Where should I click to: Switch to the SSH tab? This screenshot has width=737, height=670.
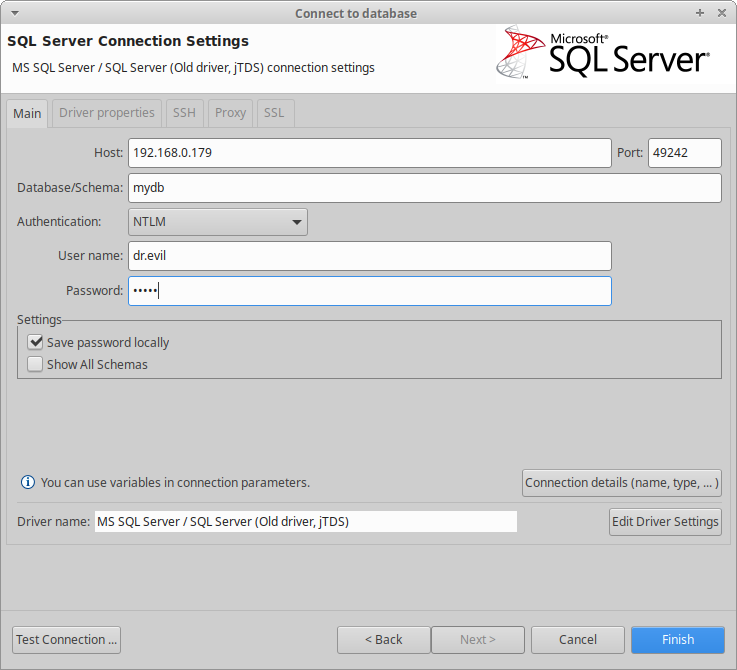click(184, 113)
